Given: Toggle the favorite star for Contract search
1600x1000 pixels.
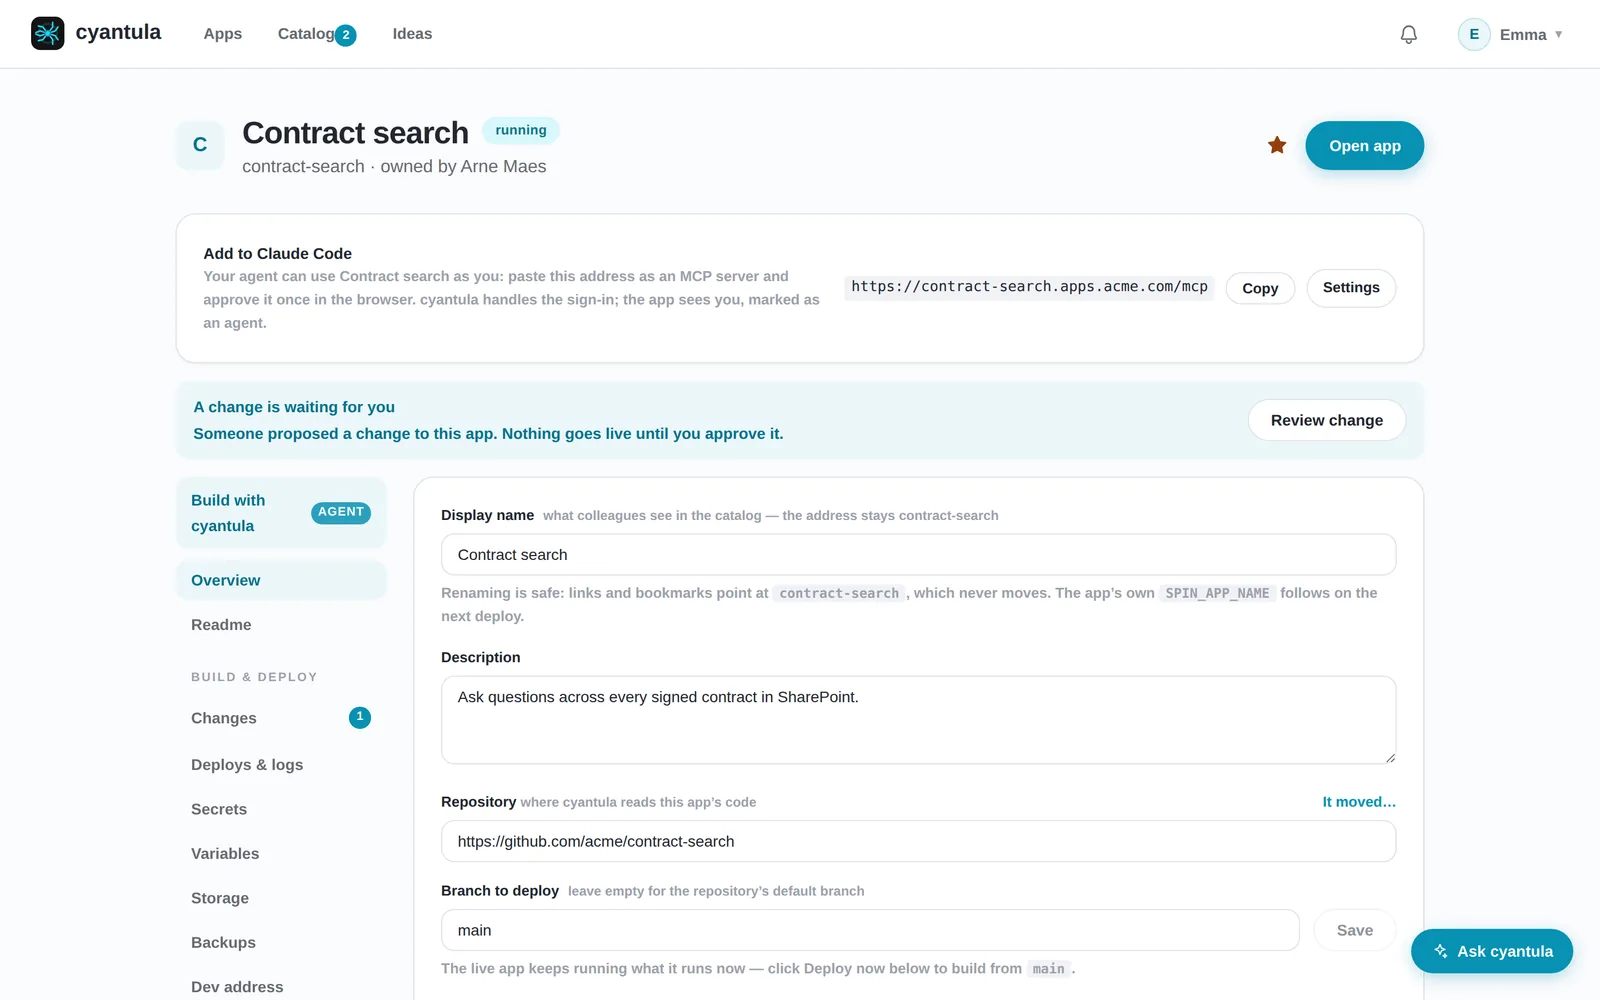Looking at the screenshot, I should click(1277, 145).
